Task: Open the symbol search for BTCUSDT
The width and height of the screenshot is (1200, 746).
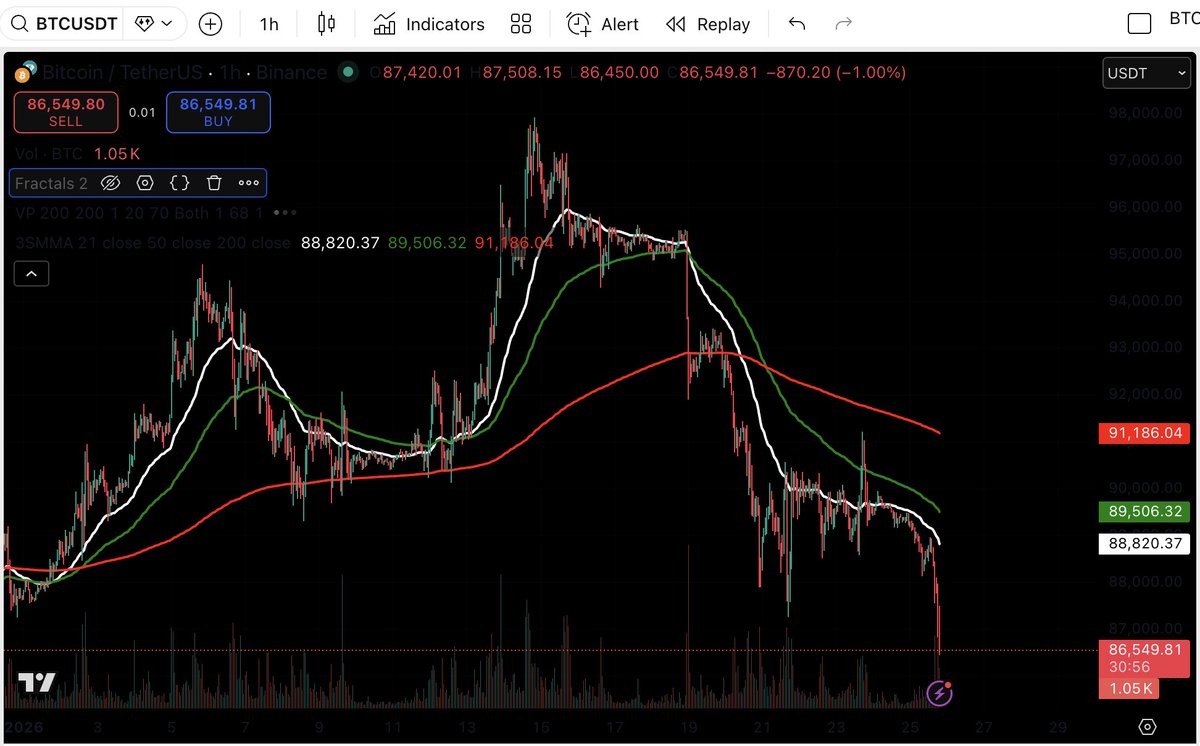Action: (63, 23)
